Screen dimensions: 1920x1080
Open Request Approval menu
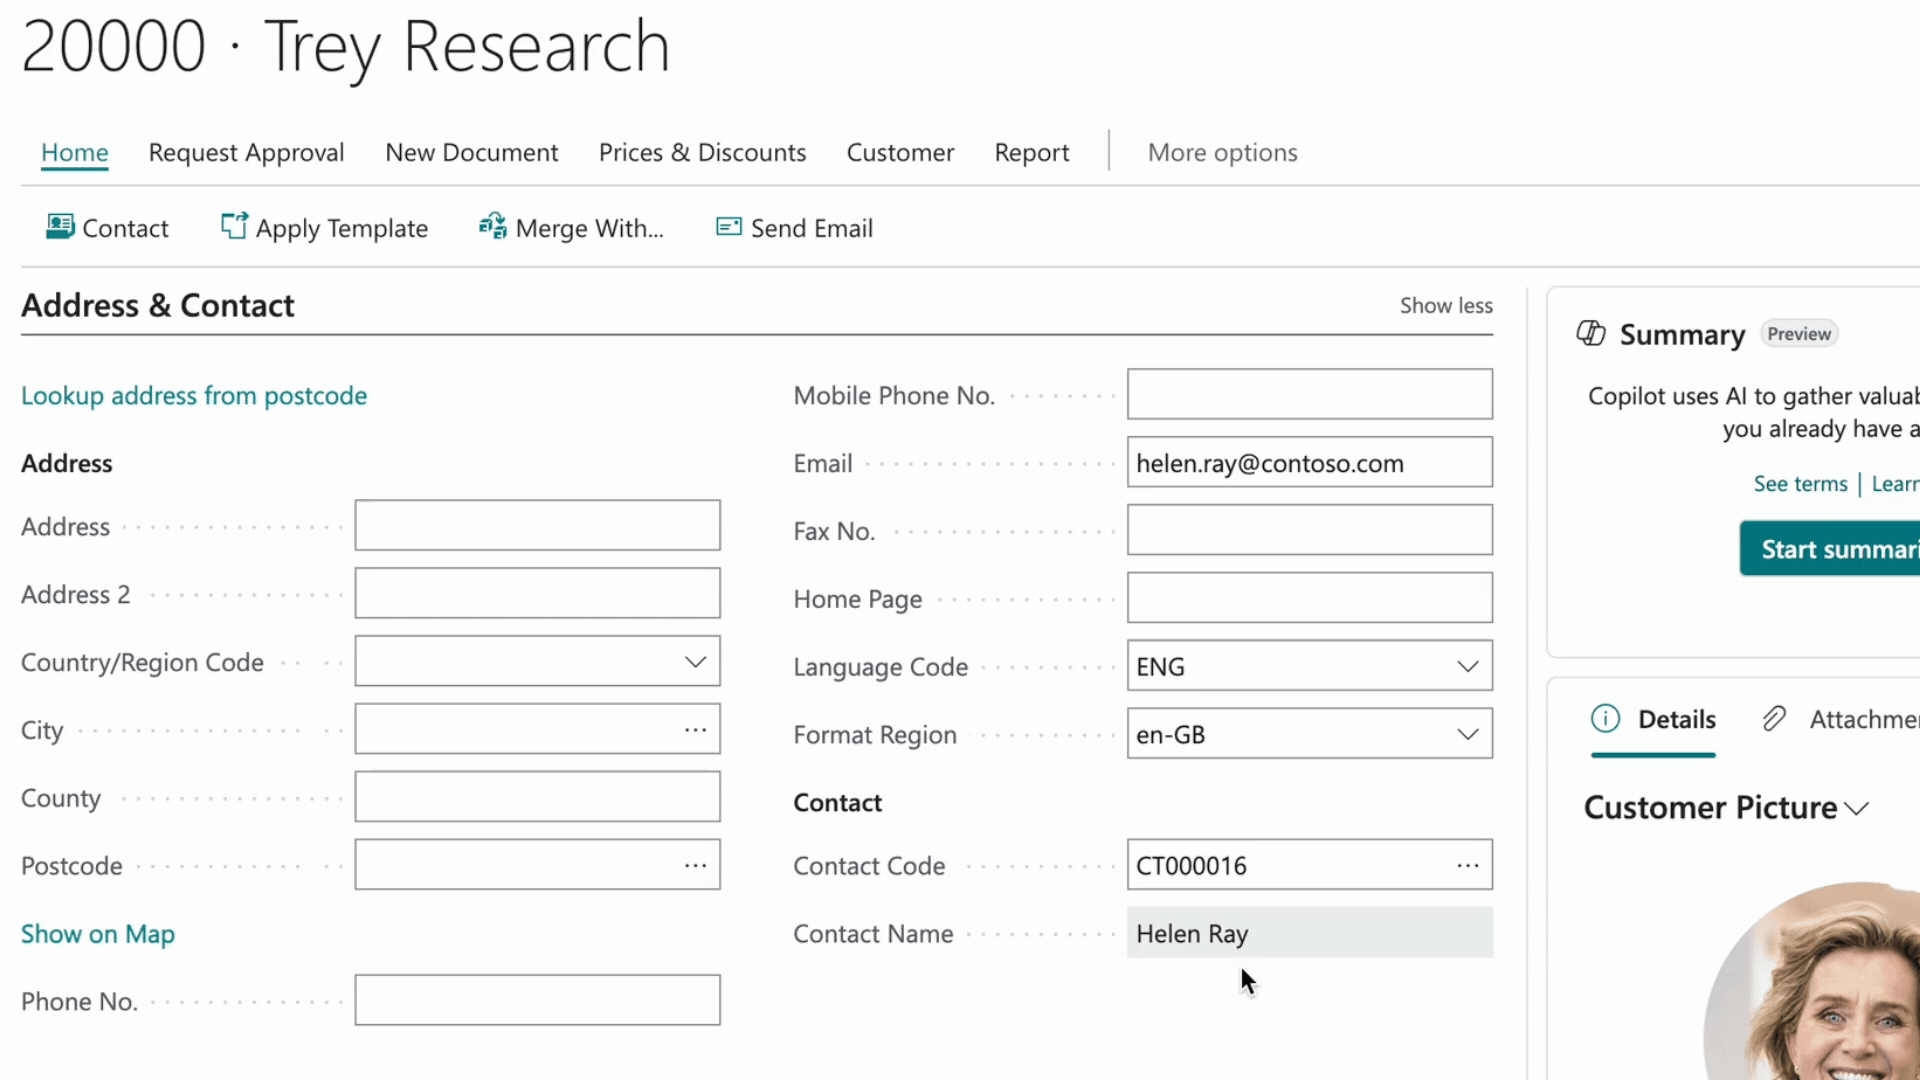[x=247, y=152]
